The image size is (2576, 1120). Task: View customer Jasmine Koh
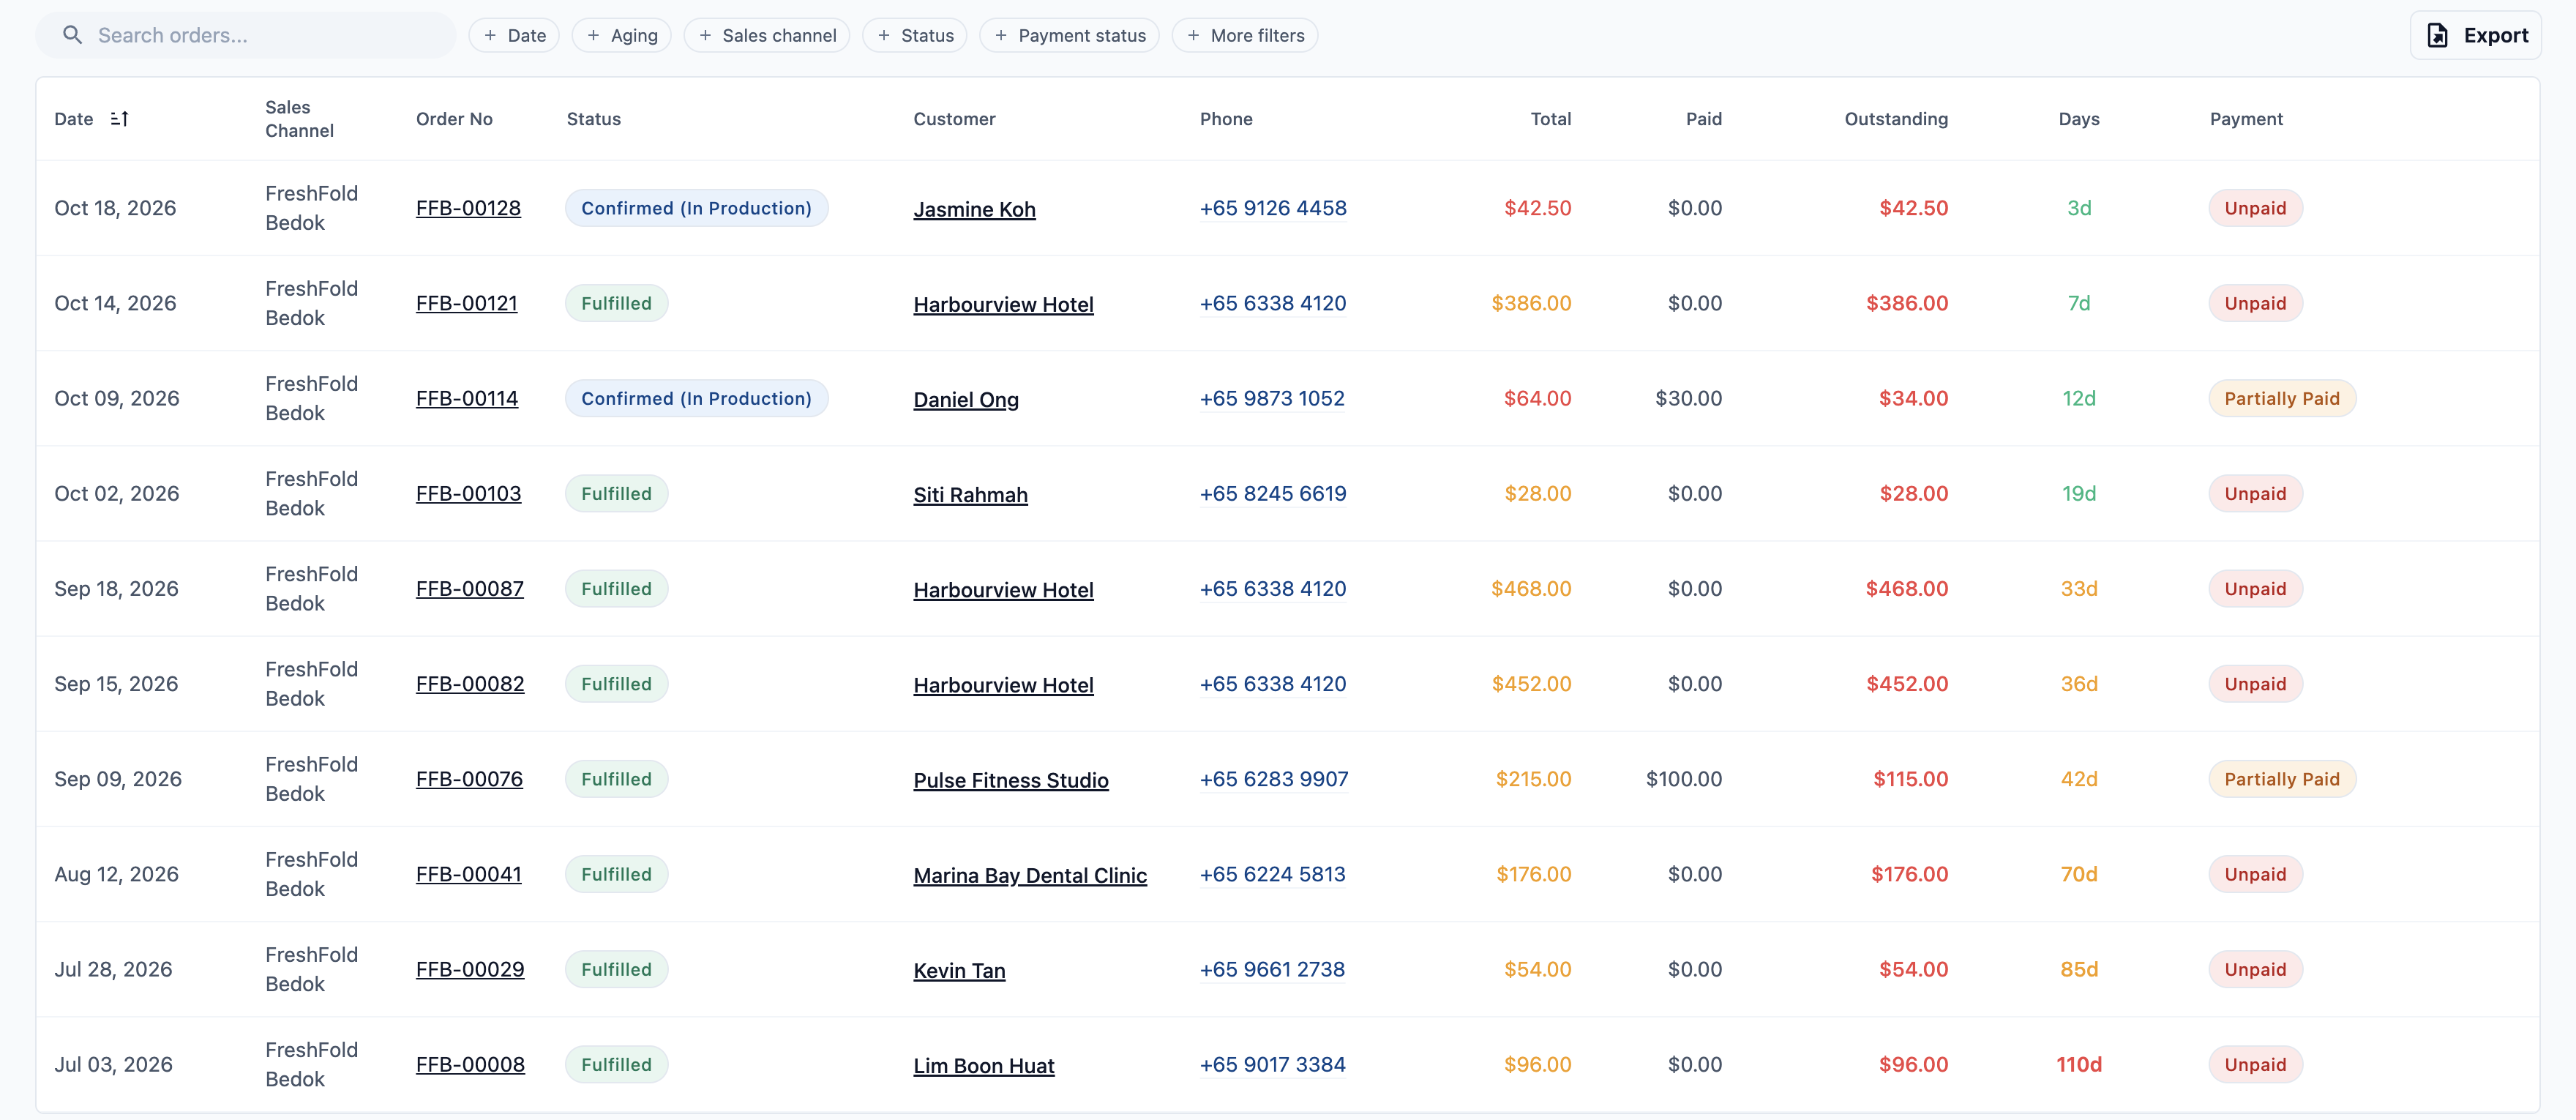[x=974, y=209]
